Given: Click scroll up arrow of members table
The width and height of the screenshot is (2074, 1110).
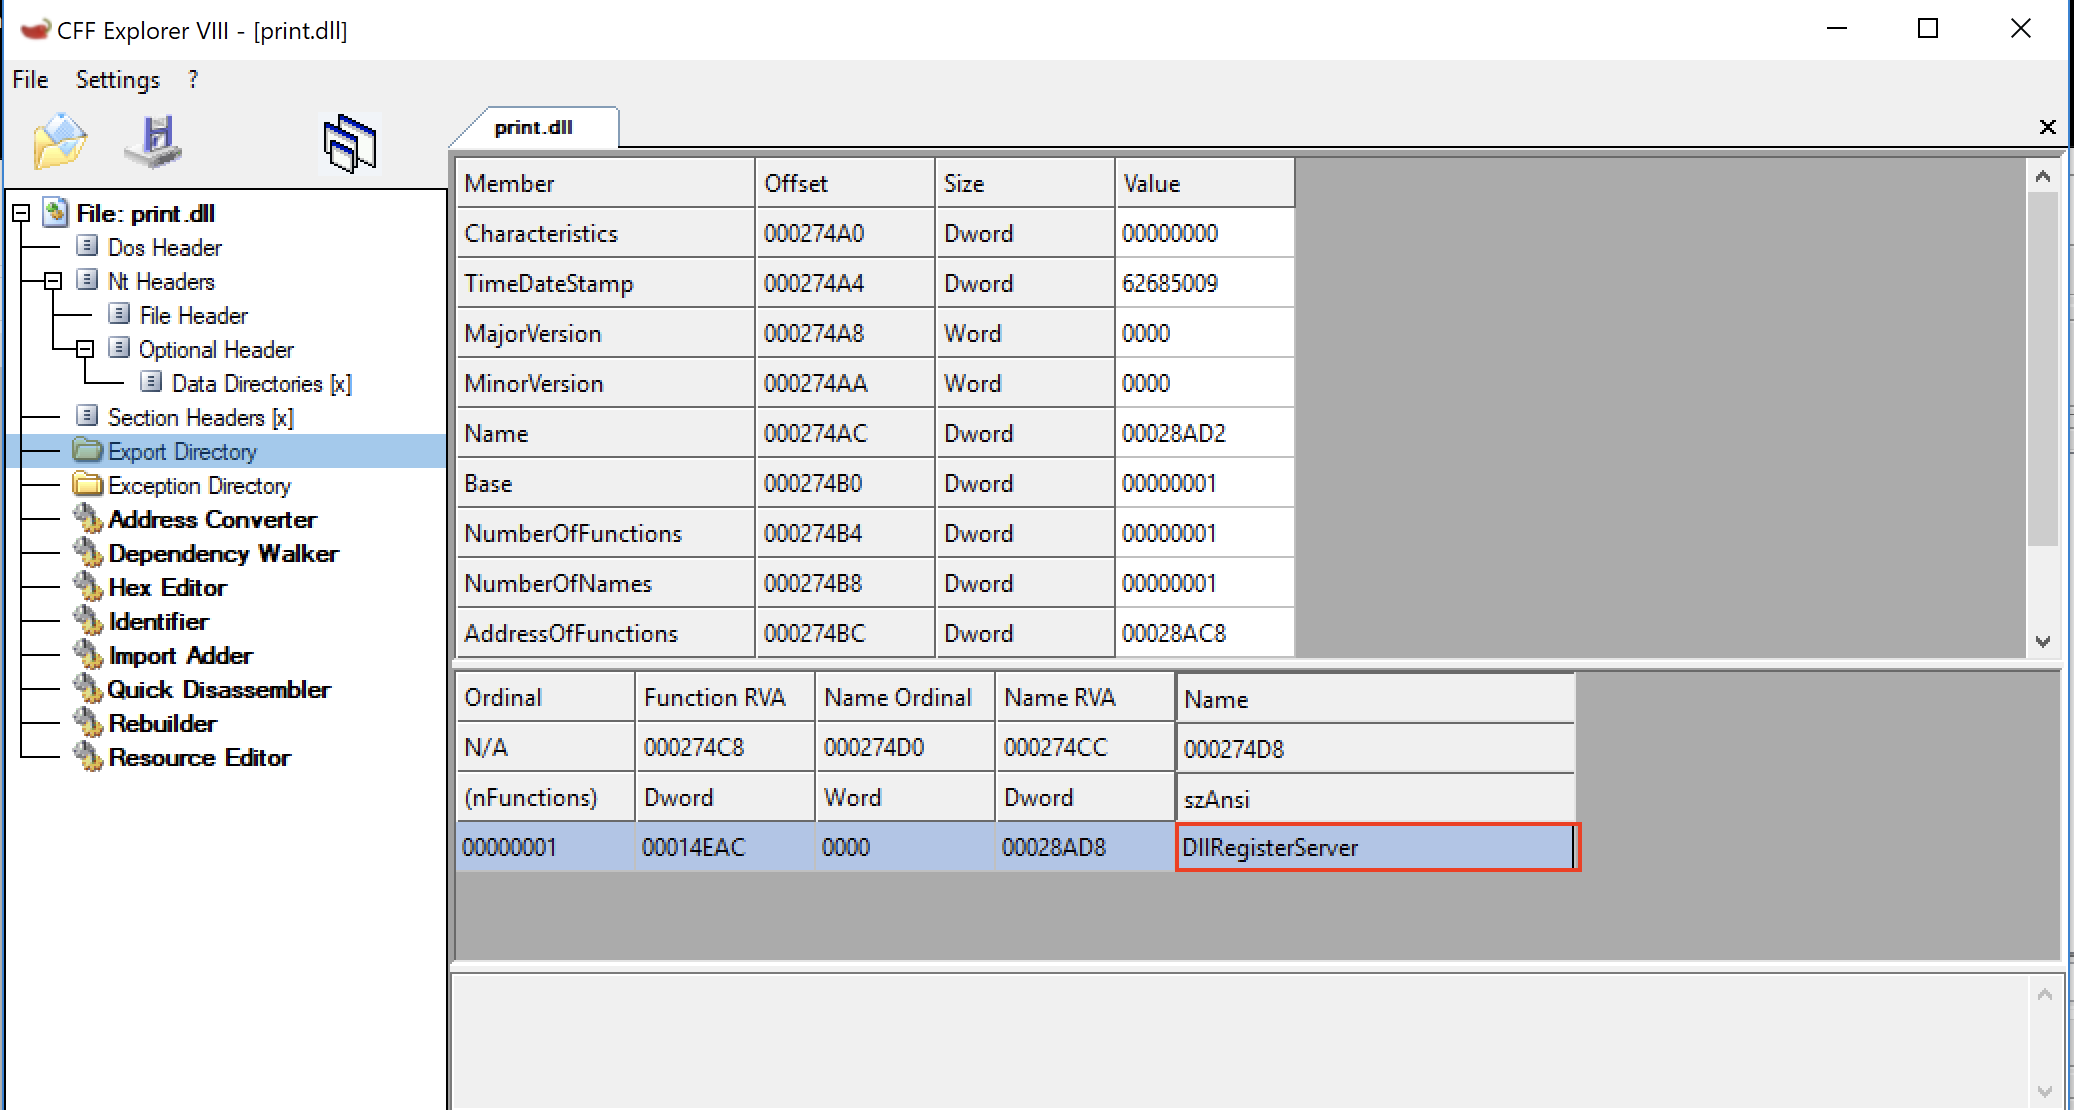Looking at the screenshot, I should (x=2043, y=176).
